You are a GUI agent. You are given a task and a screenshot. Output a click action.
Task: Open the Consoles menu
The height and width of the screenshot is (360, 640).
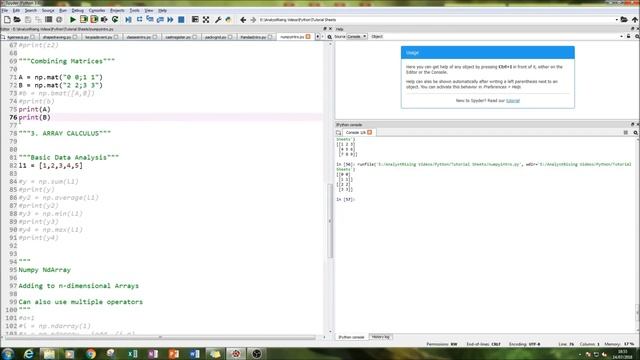(x=97, y=10)
